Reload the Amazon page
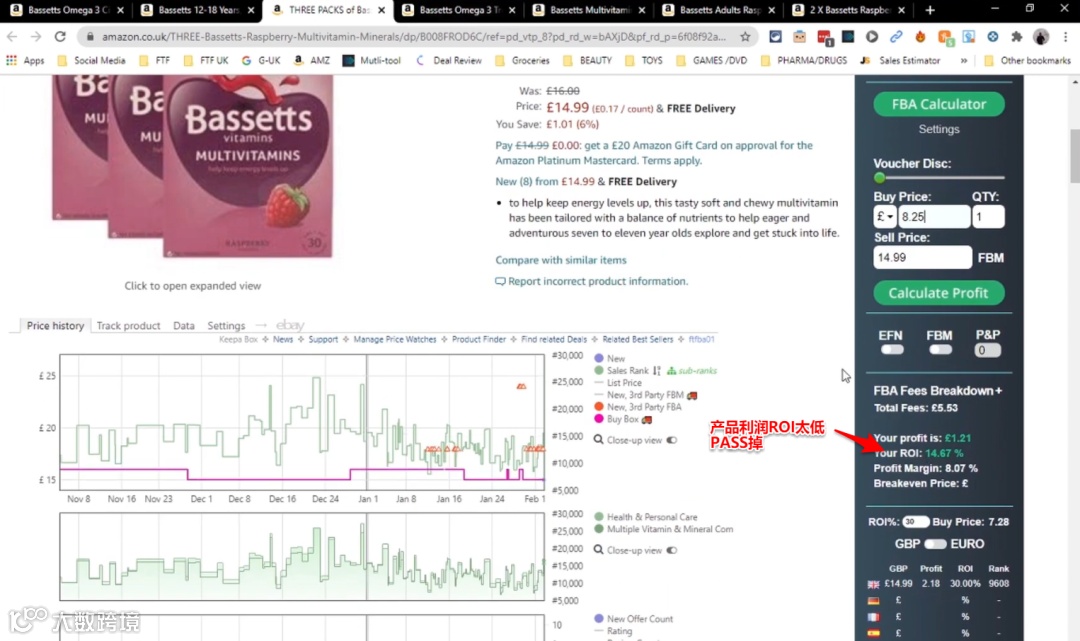Image resolution: width=1080 pixels, height=641 pixels. click(x=60, y=36)
